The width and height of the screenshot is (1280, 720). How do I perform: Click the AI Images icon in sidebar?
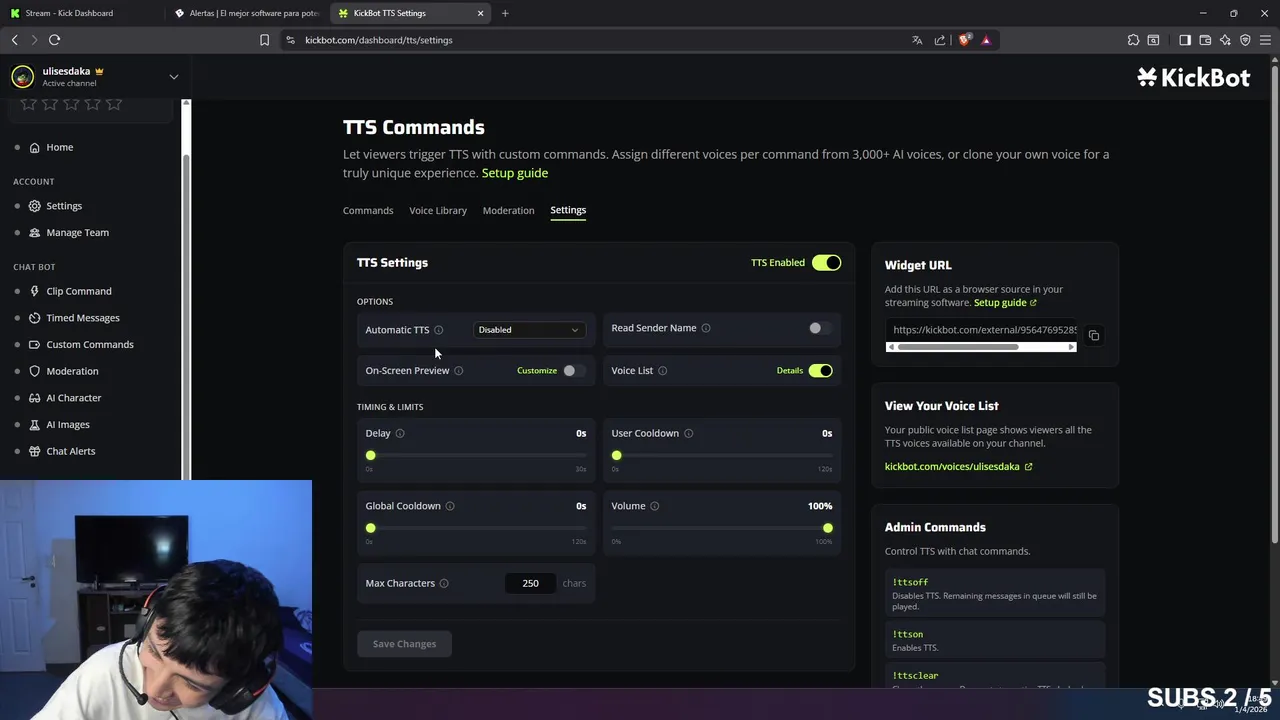pyautogui.click(x=35, y=424)
